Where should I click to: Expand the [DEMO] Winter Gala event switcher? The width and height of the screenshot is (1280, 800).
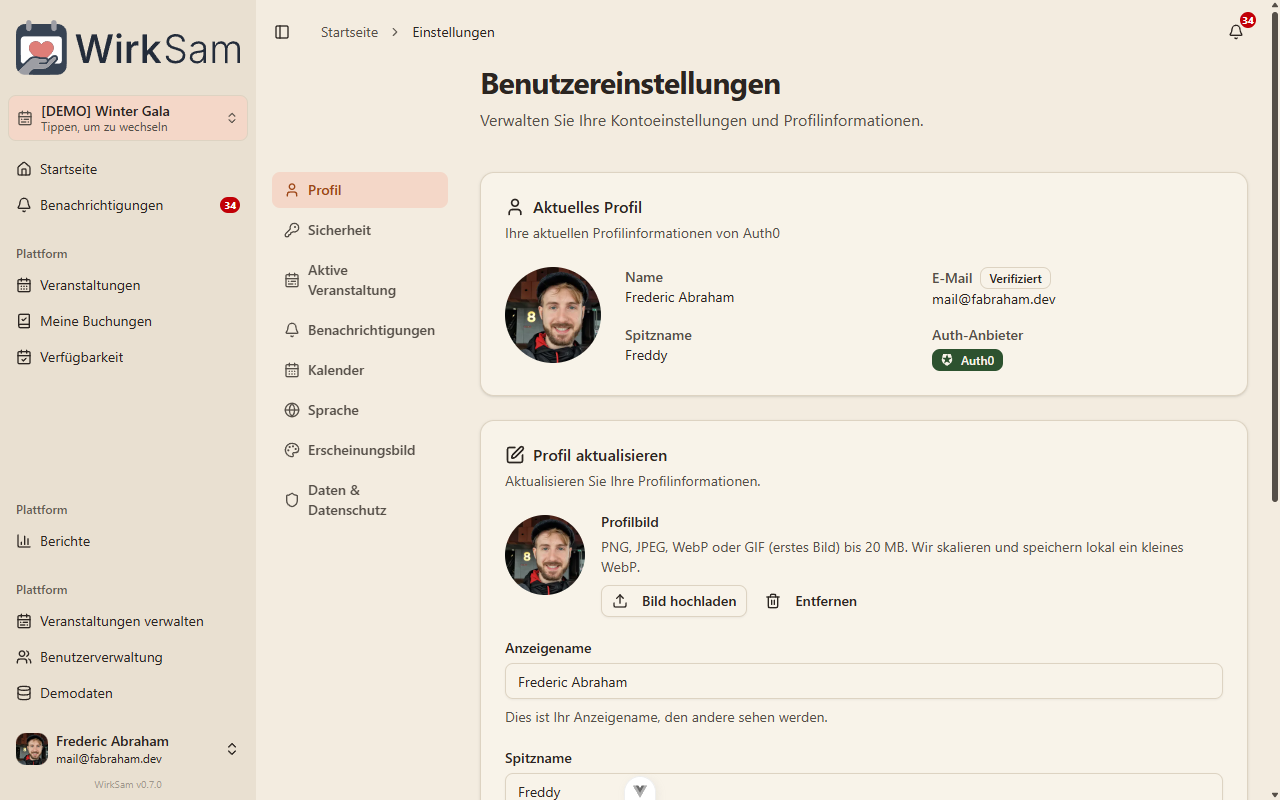128,118
